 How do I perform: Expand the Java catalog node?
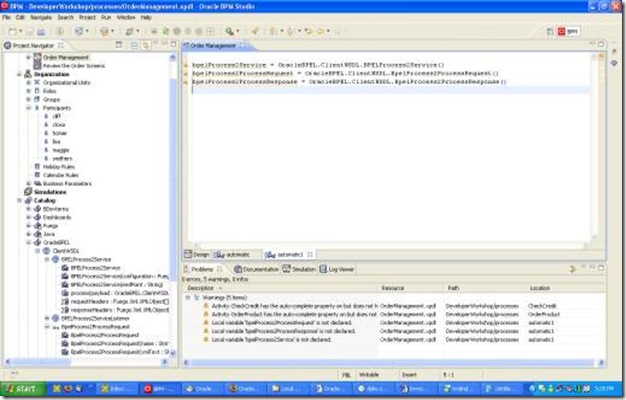pyautogui.click(x=28, y=234)
